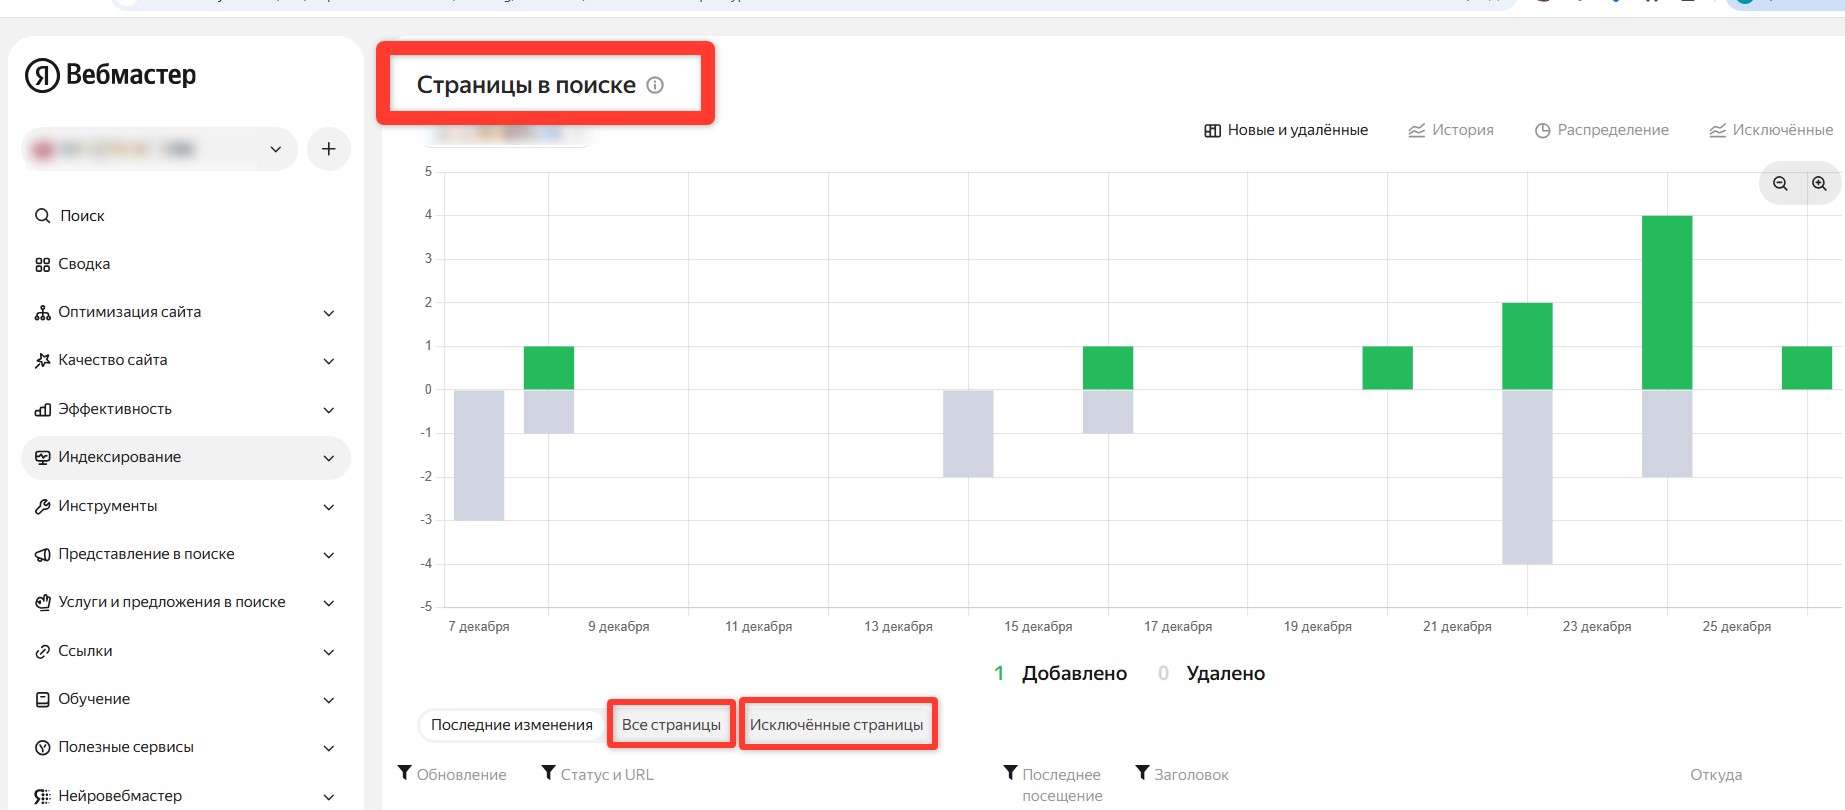
Task: Open Поиск in the sidebar
Action: [x=82, y=216]
